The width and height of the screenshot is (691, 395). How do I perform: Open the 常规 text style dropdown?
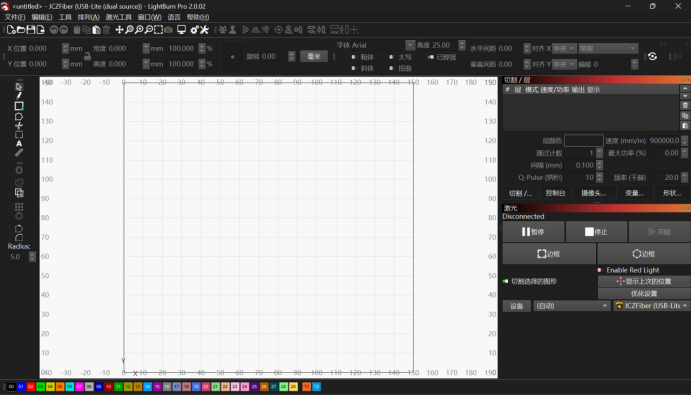click(608, 48)
